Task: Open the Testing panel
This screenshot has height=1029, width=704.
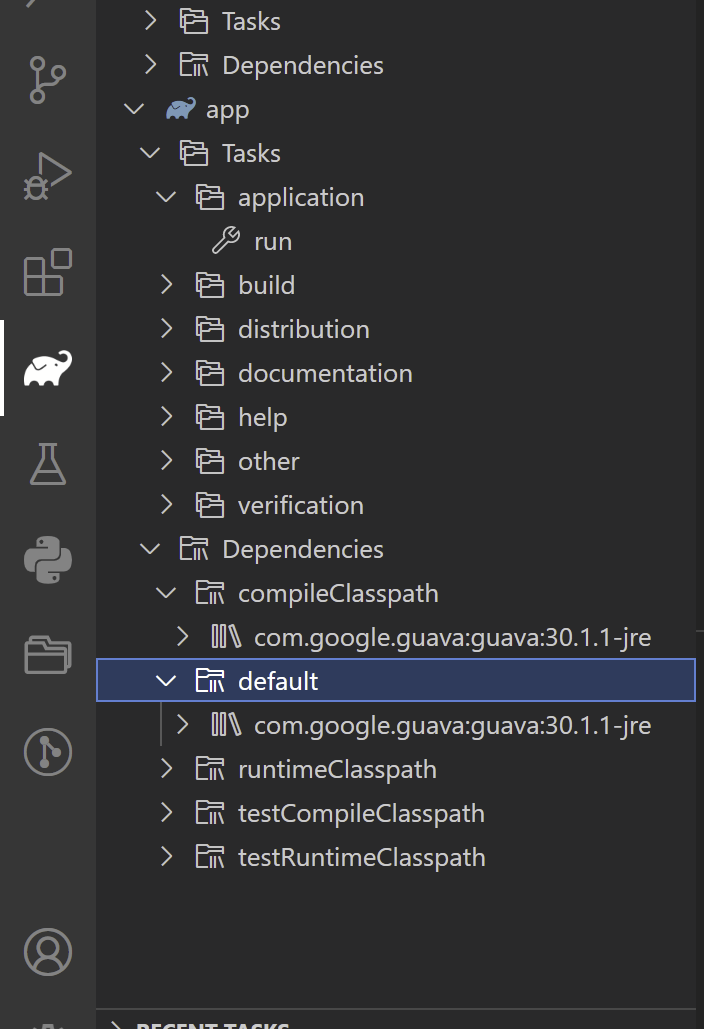Action: coord(47,464)
